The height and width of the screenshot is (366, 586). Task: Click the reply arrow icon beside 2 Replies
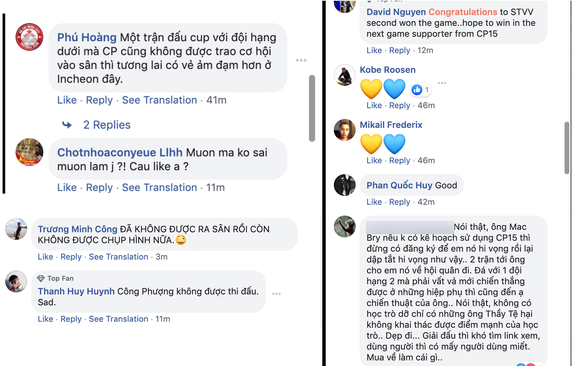pos(67,125)
